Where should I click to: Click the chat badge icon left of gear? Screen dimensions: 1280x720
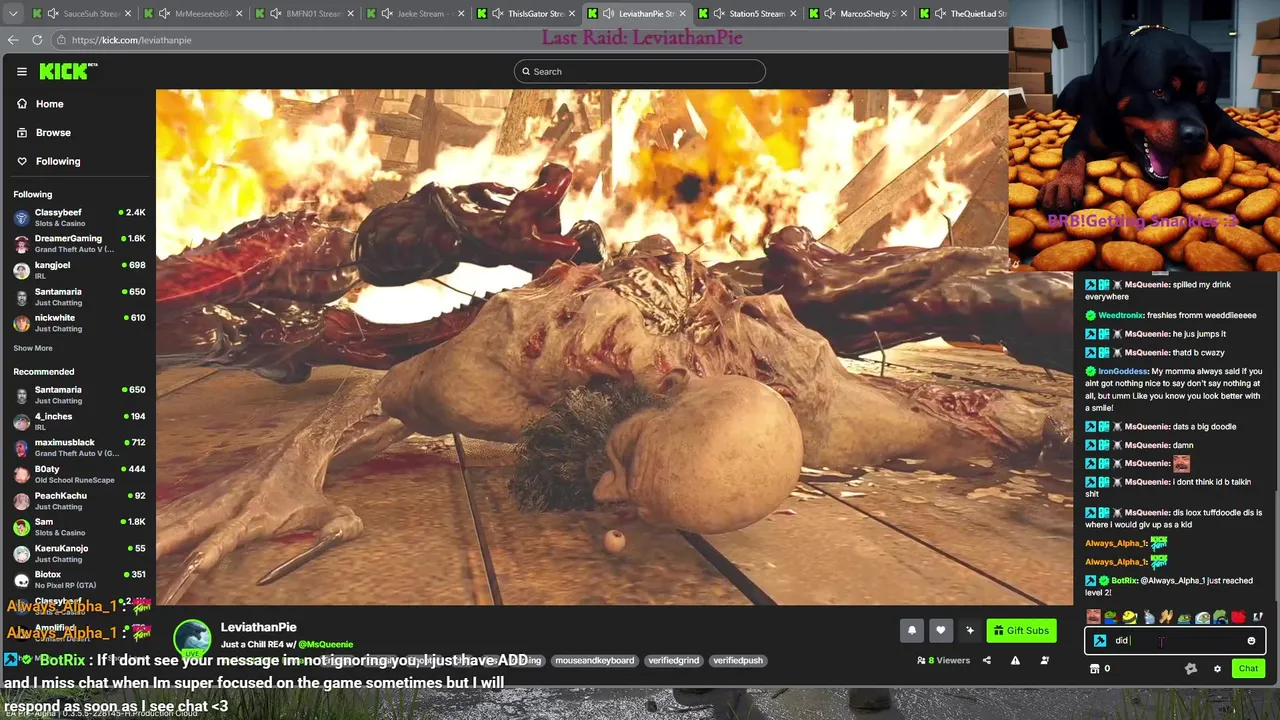[x=1190, y=669]
